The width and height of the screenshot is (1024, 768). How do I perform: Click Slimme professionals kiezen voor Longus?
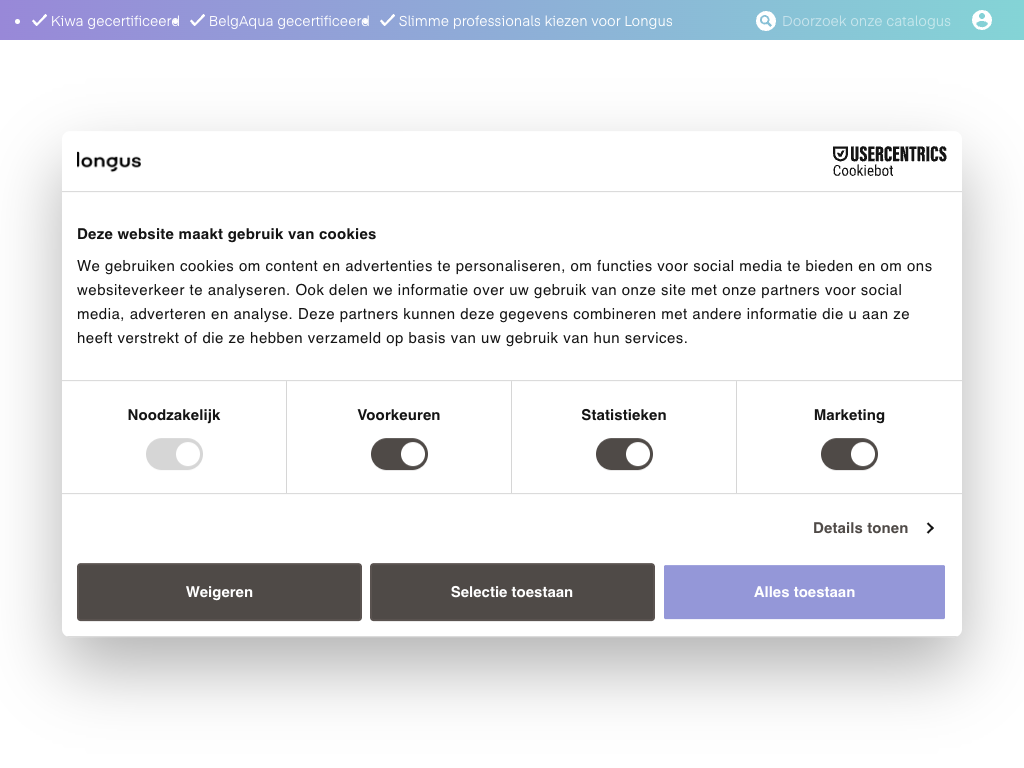[535, 21]
